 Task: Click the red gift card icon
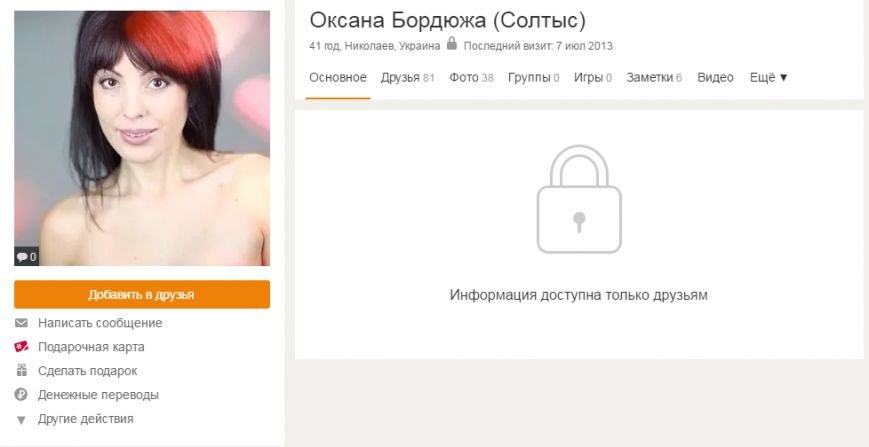[21, 347]
